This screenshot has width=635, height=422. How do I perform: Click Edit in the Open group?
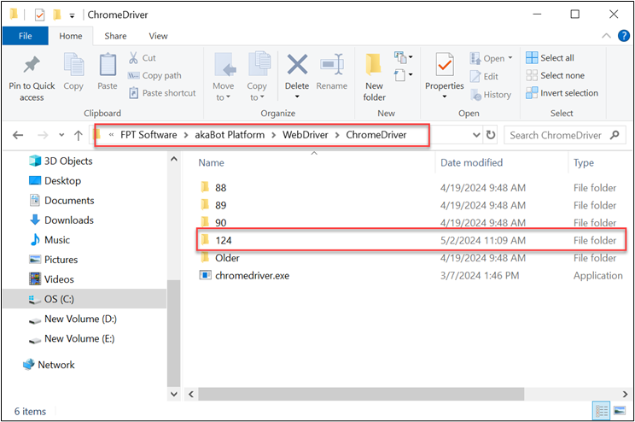click(484, 77)
